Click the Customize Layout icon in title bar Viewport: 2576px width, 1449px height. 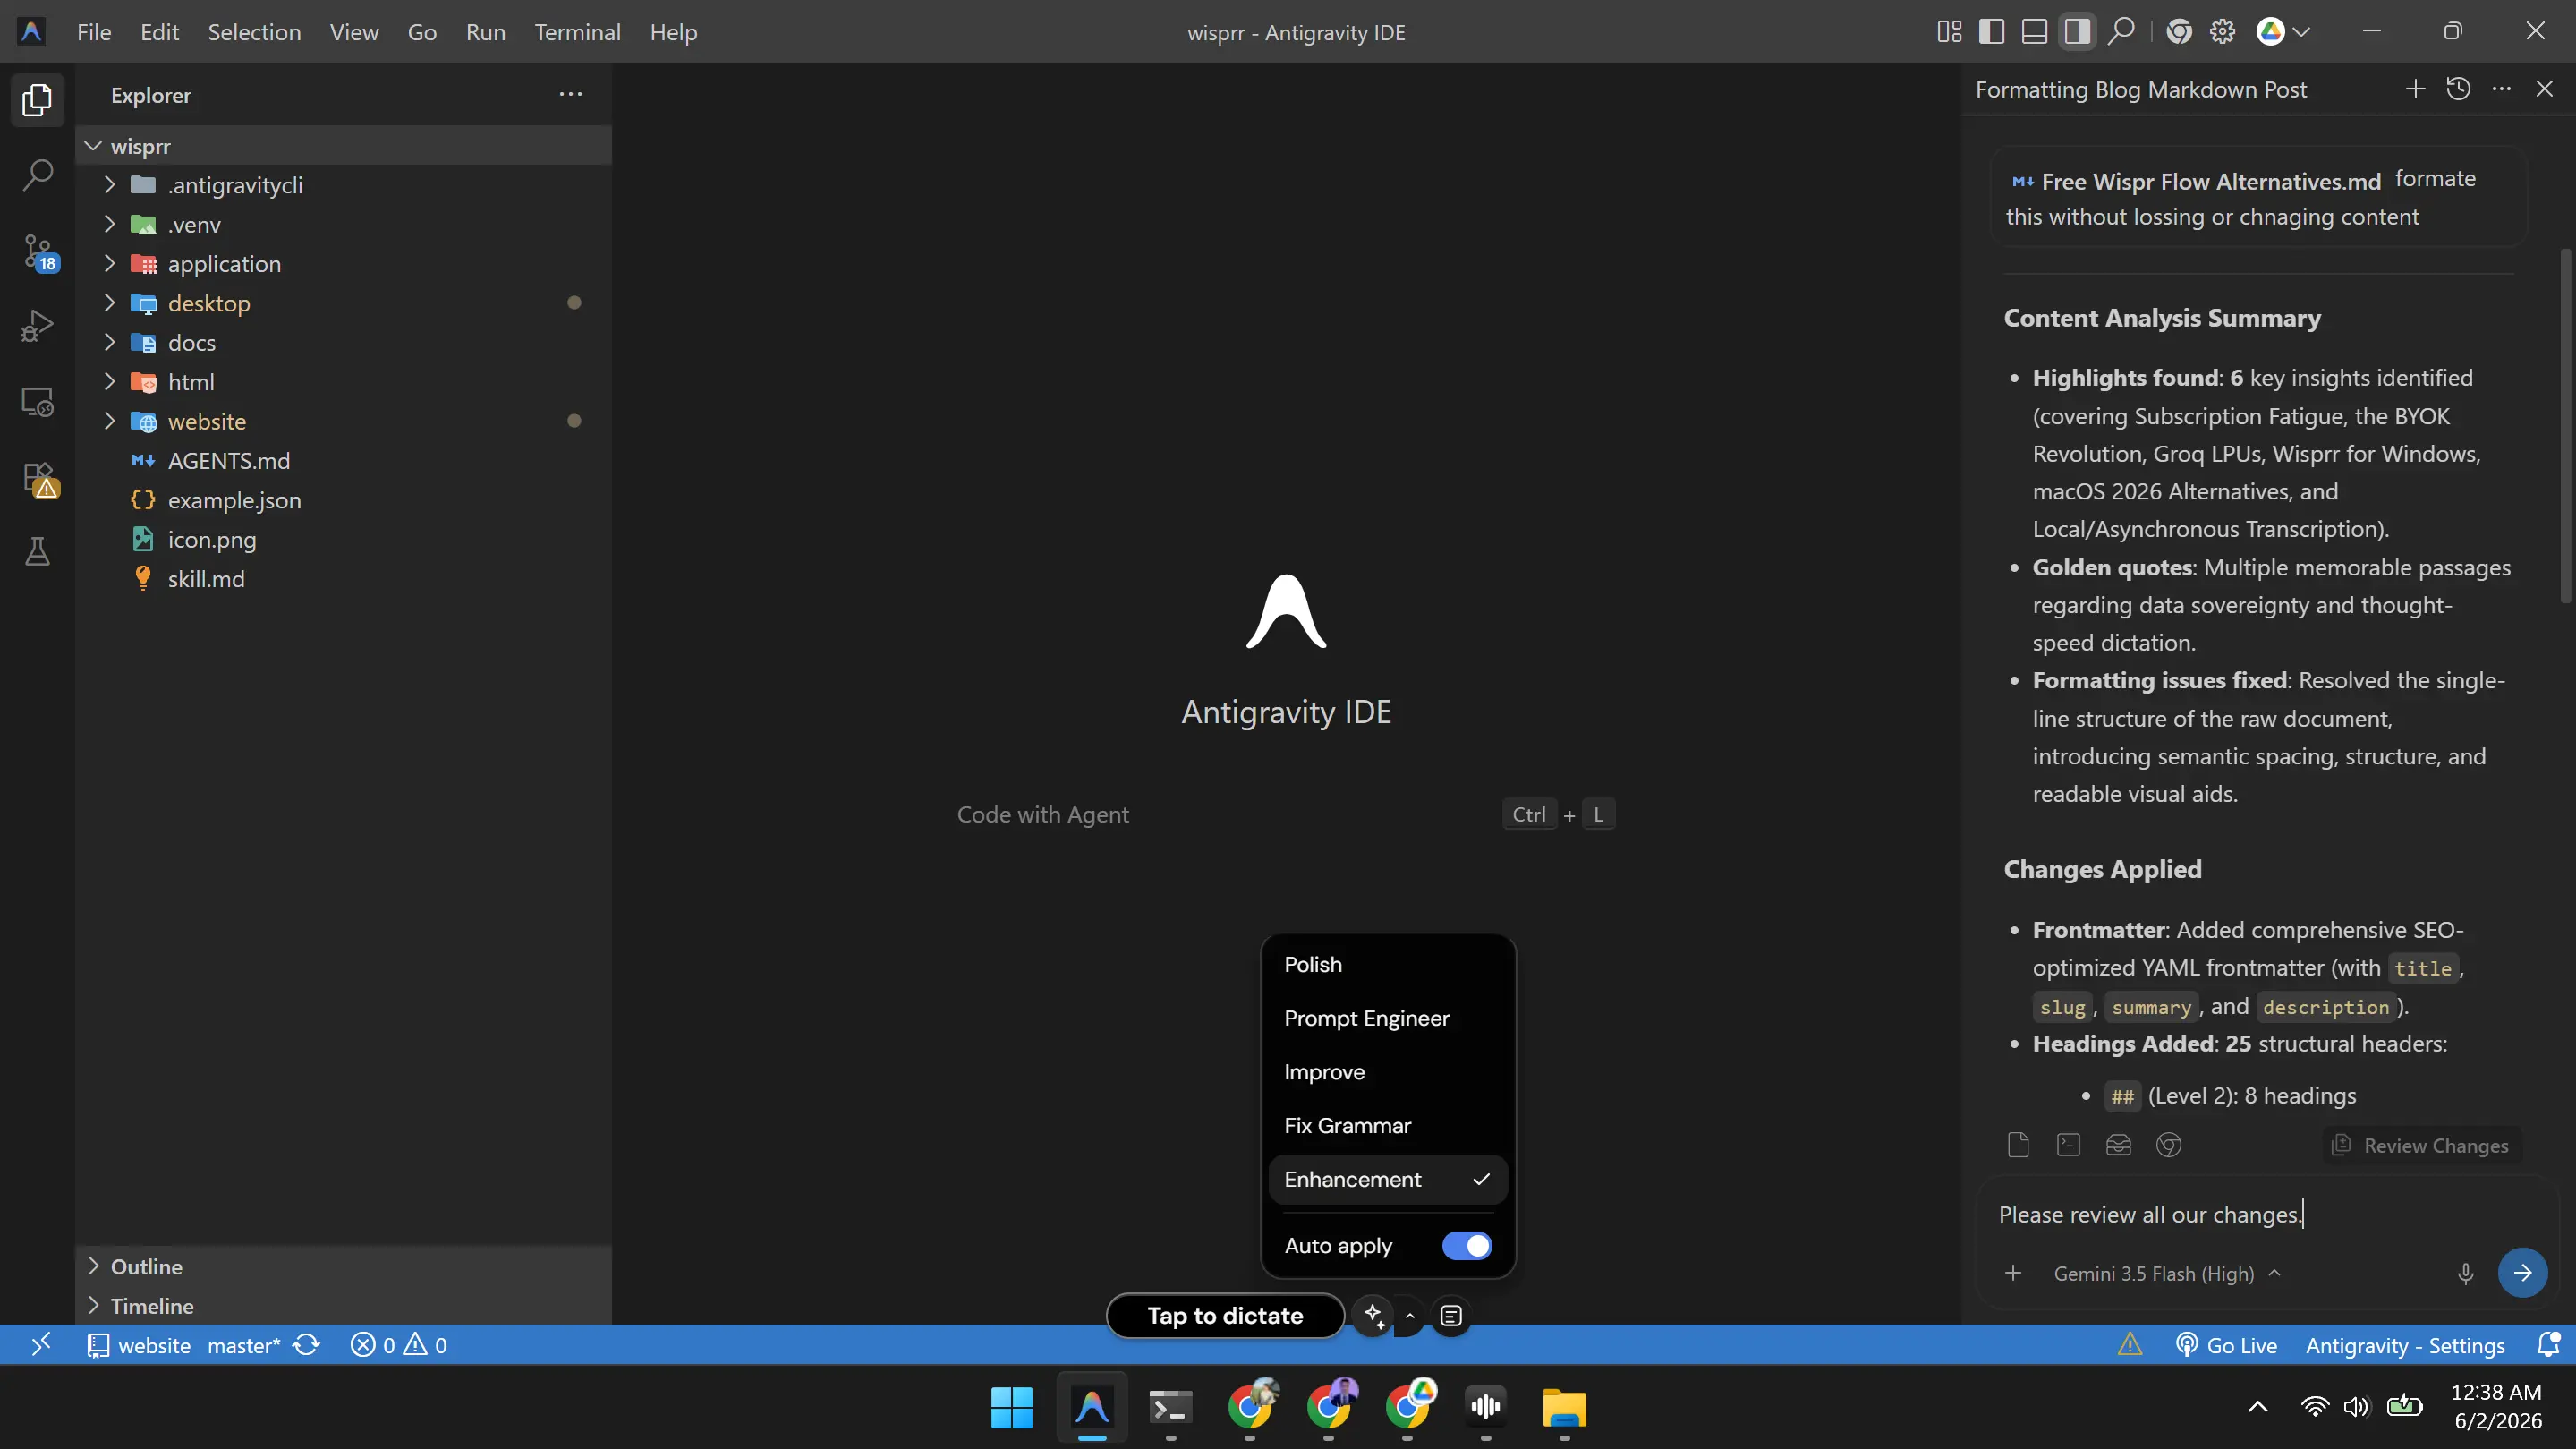1949,32
